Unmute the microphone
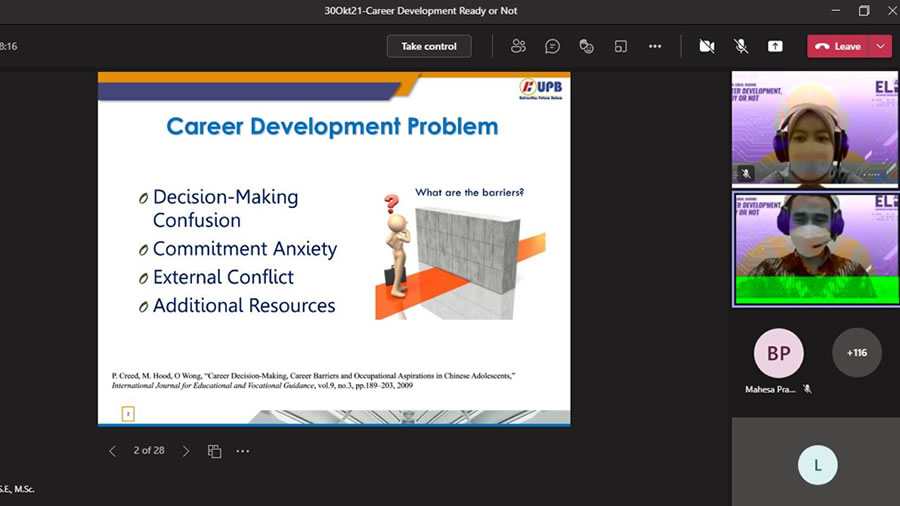Image resolution: width=900 pixels, height=506 pixels. (x=741, y=46)
